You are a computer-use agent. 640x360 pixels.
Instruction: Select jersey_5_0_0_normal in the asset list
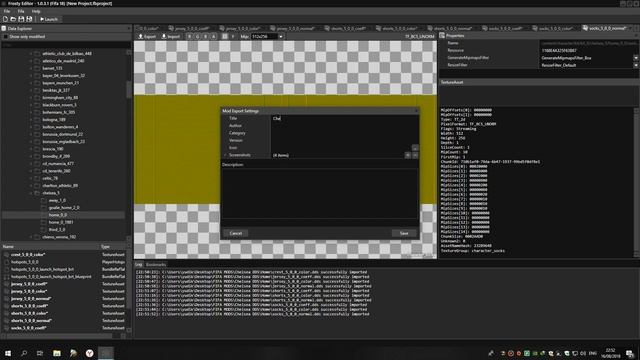pos(31,299)
